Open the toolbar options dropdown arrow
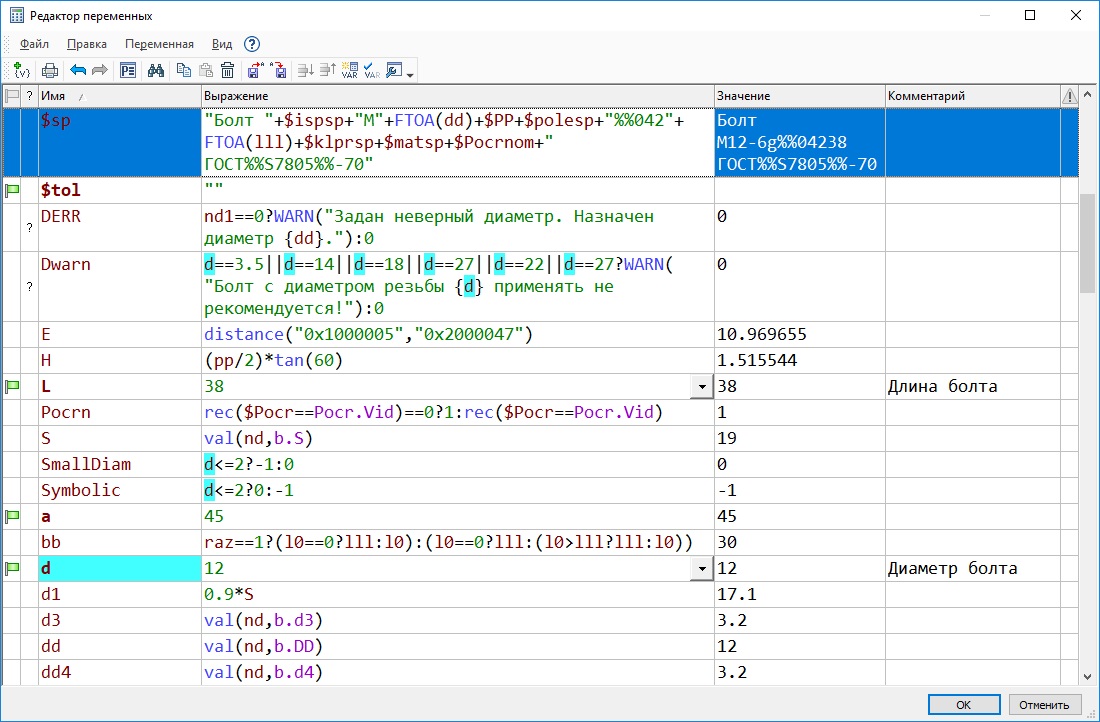 (410, 74)
